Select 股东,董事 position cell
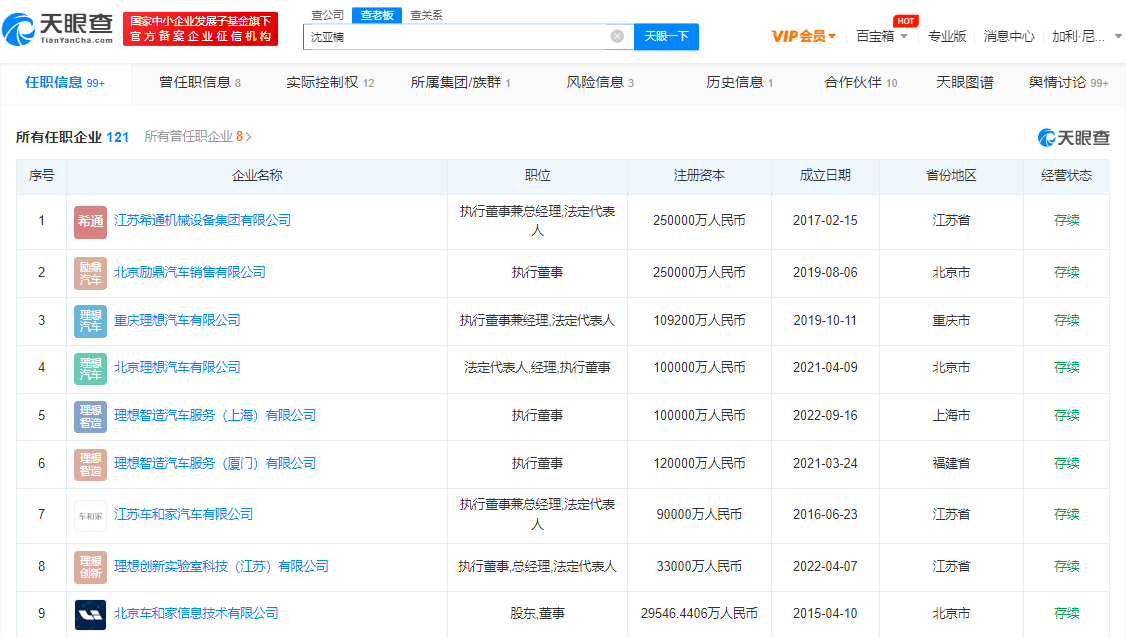1126x638 pixels. (537, 614)
